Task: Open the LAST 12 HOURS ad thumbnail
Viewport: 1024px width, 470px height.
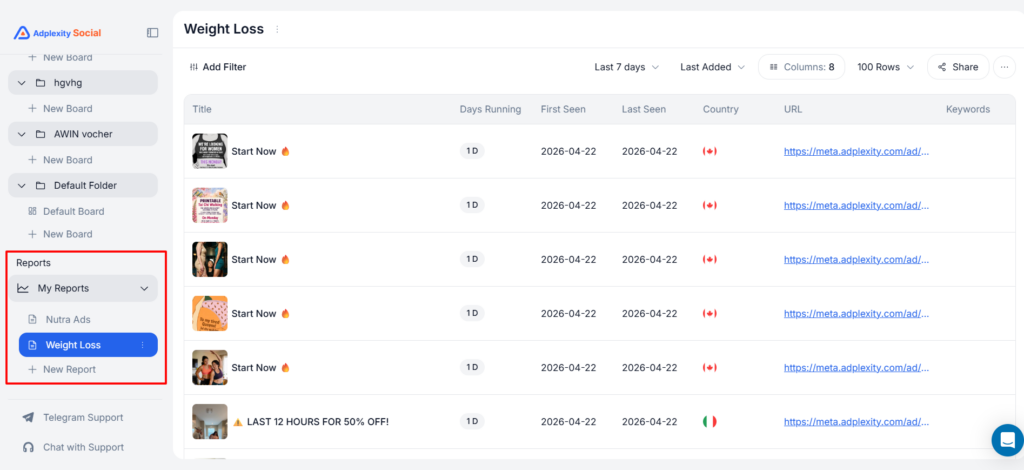Action: tap(210, 422)
